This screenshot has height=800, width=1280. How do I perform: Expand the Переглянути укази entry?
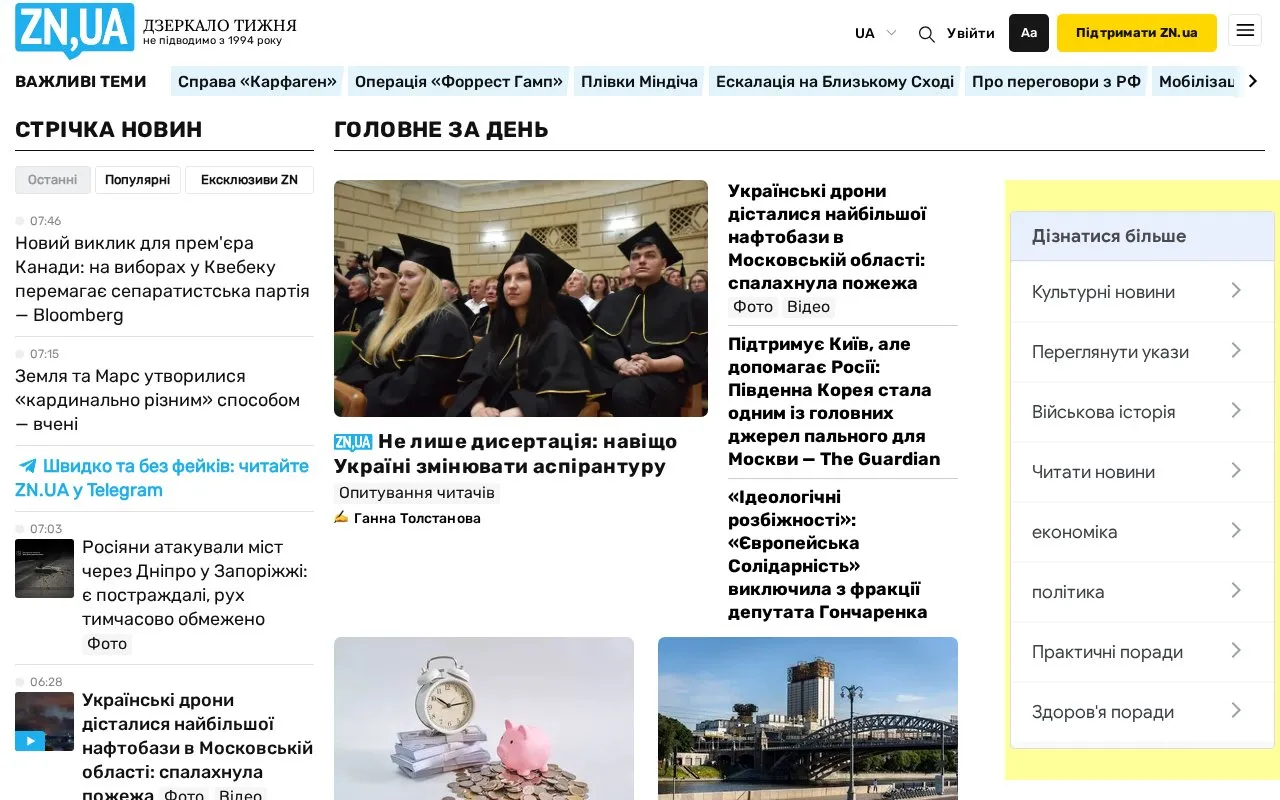pyautogui.click(x=1142, y=352)
